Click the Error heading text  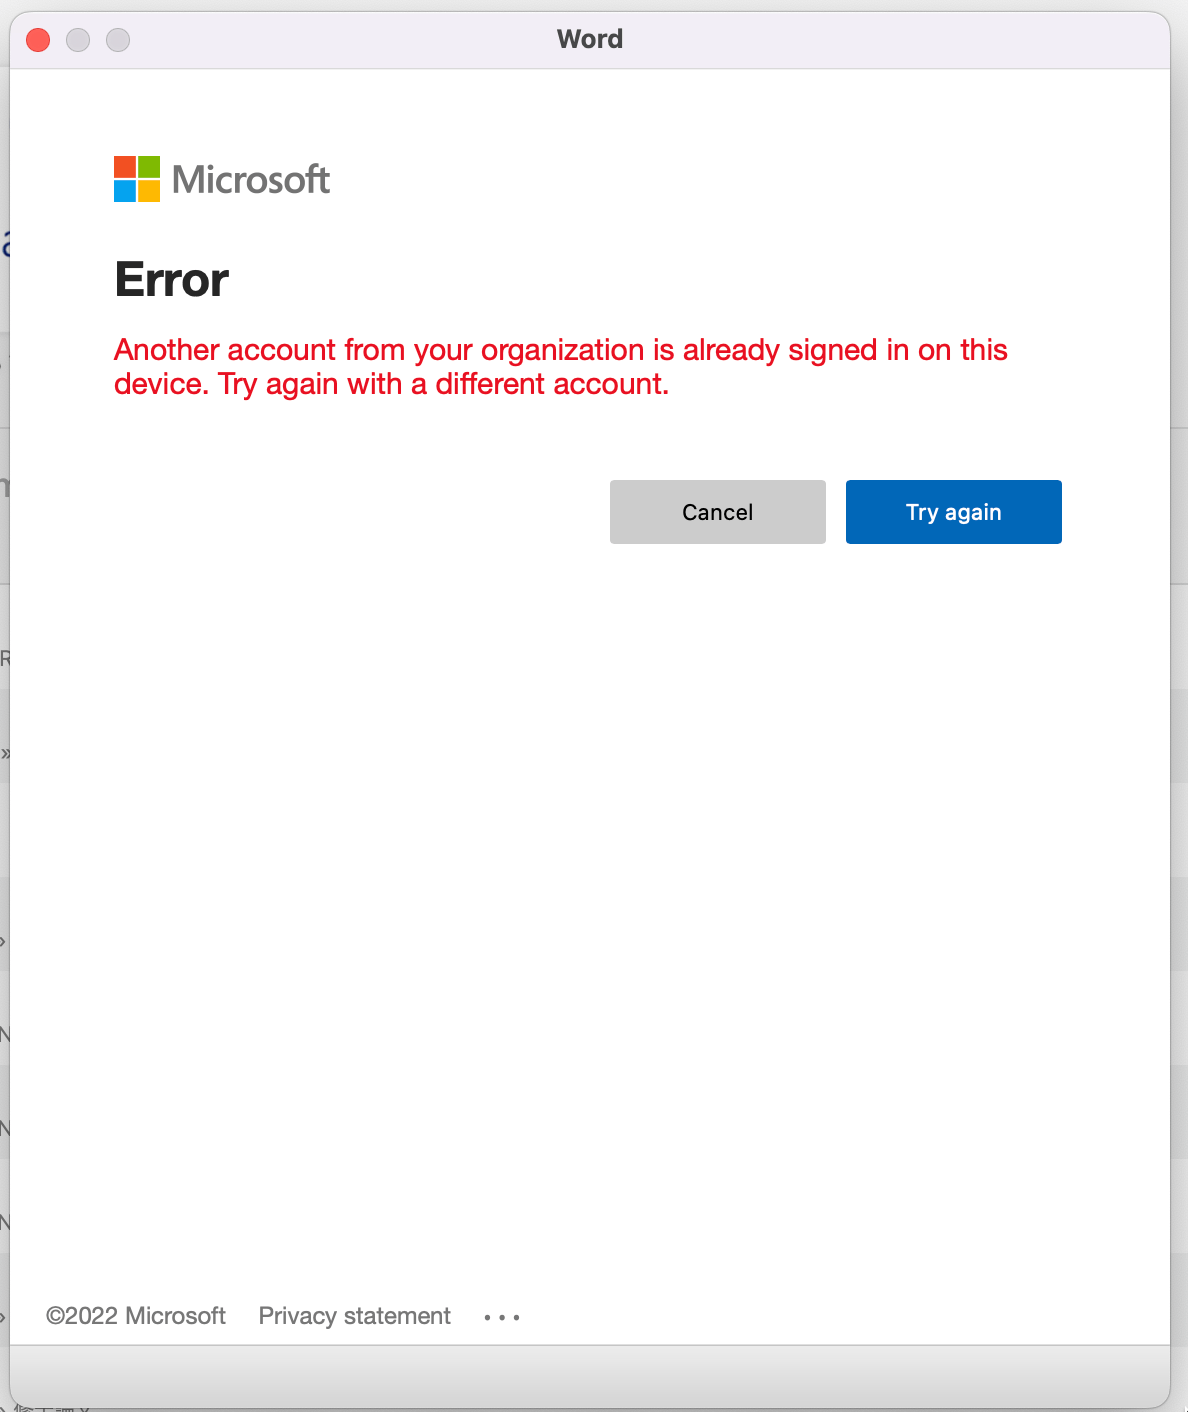click(171, 280)
